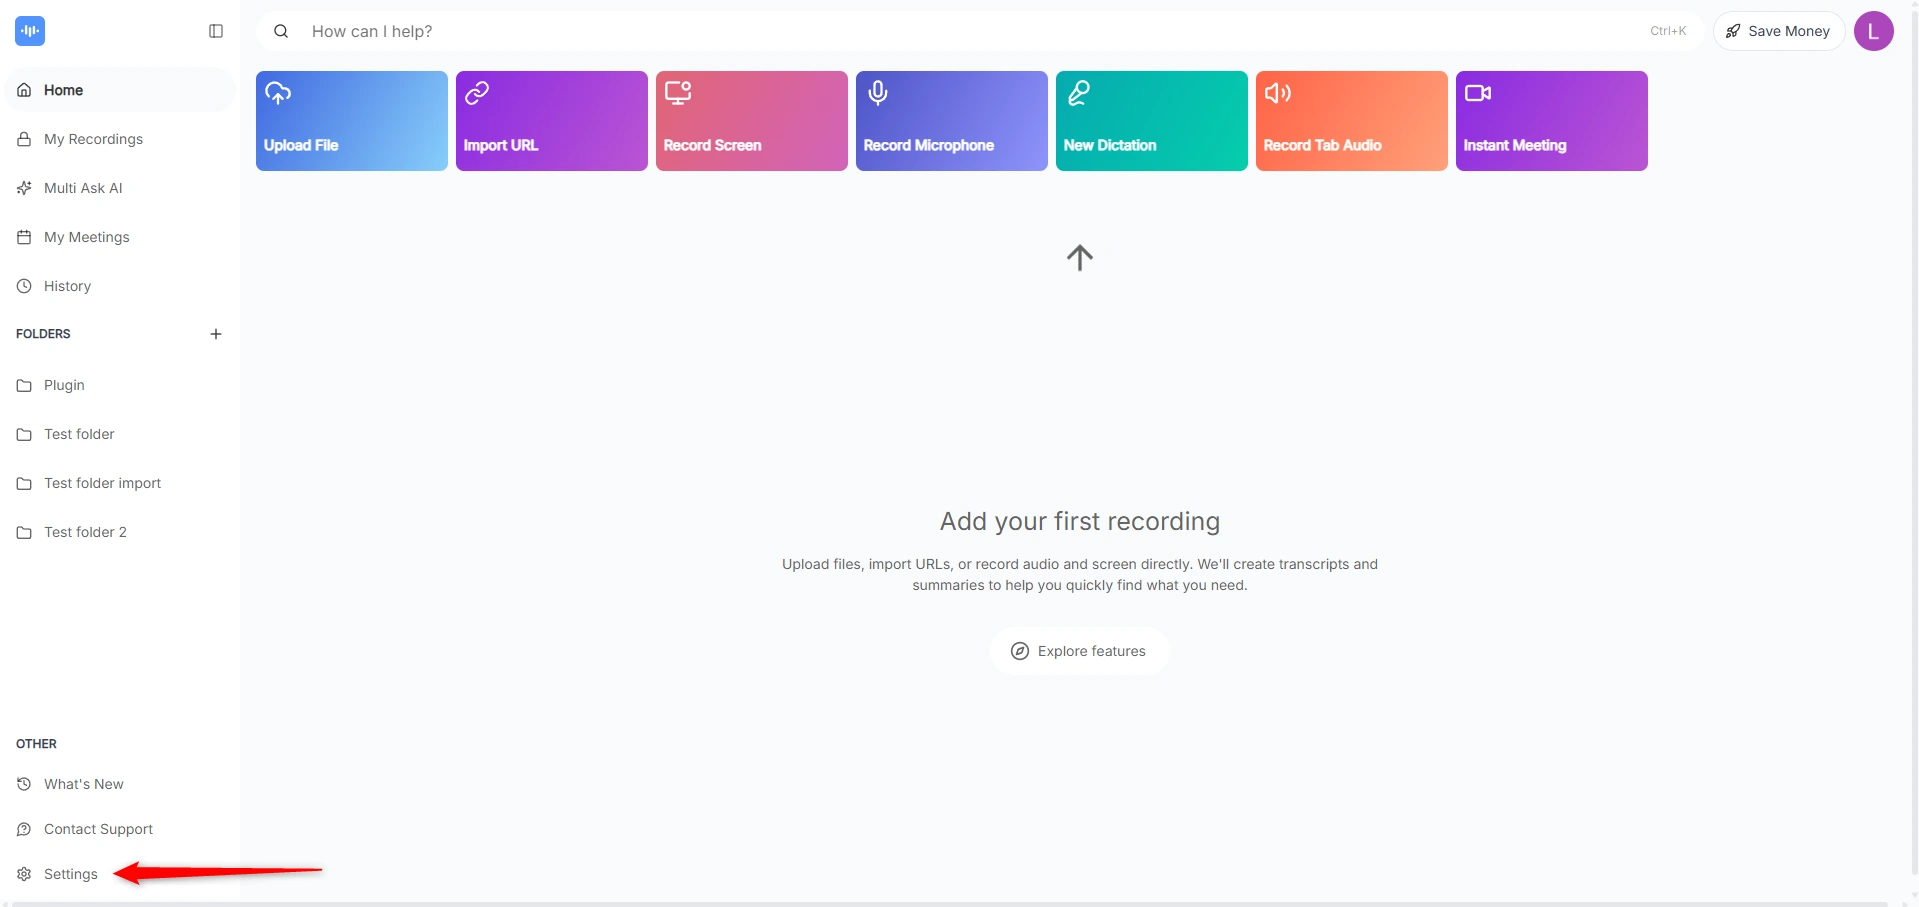
Task: Click the Record Microphone icon
Action: click(878, 92)
